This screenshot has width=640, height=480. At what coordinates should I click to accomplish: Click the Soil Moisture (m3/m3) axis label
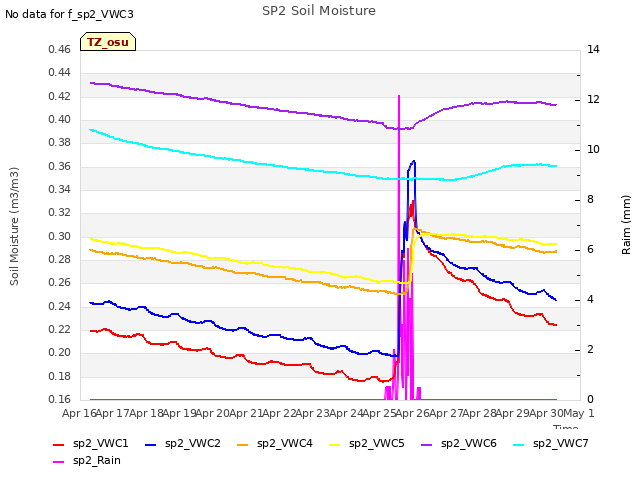point(14,226)
